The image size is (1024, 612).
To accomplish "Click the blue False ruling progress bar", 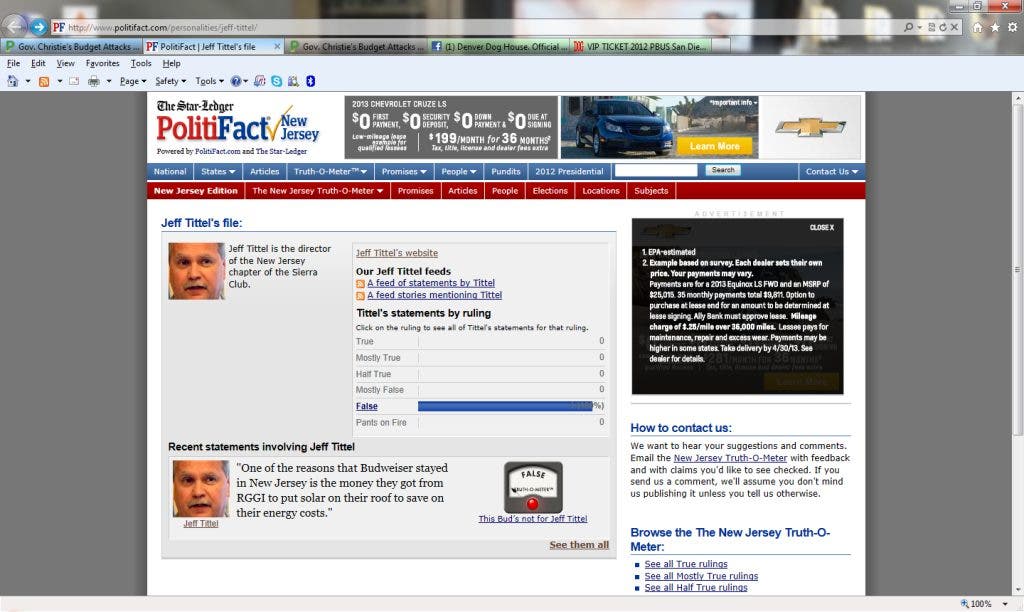I will tap(505, 406).
